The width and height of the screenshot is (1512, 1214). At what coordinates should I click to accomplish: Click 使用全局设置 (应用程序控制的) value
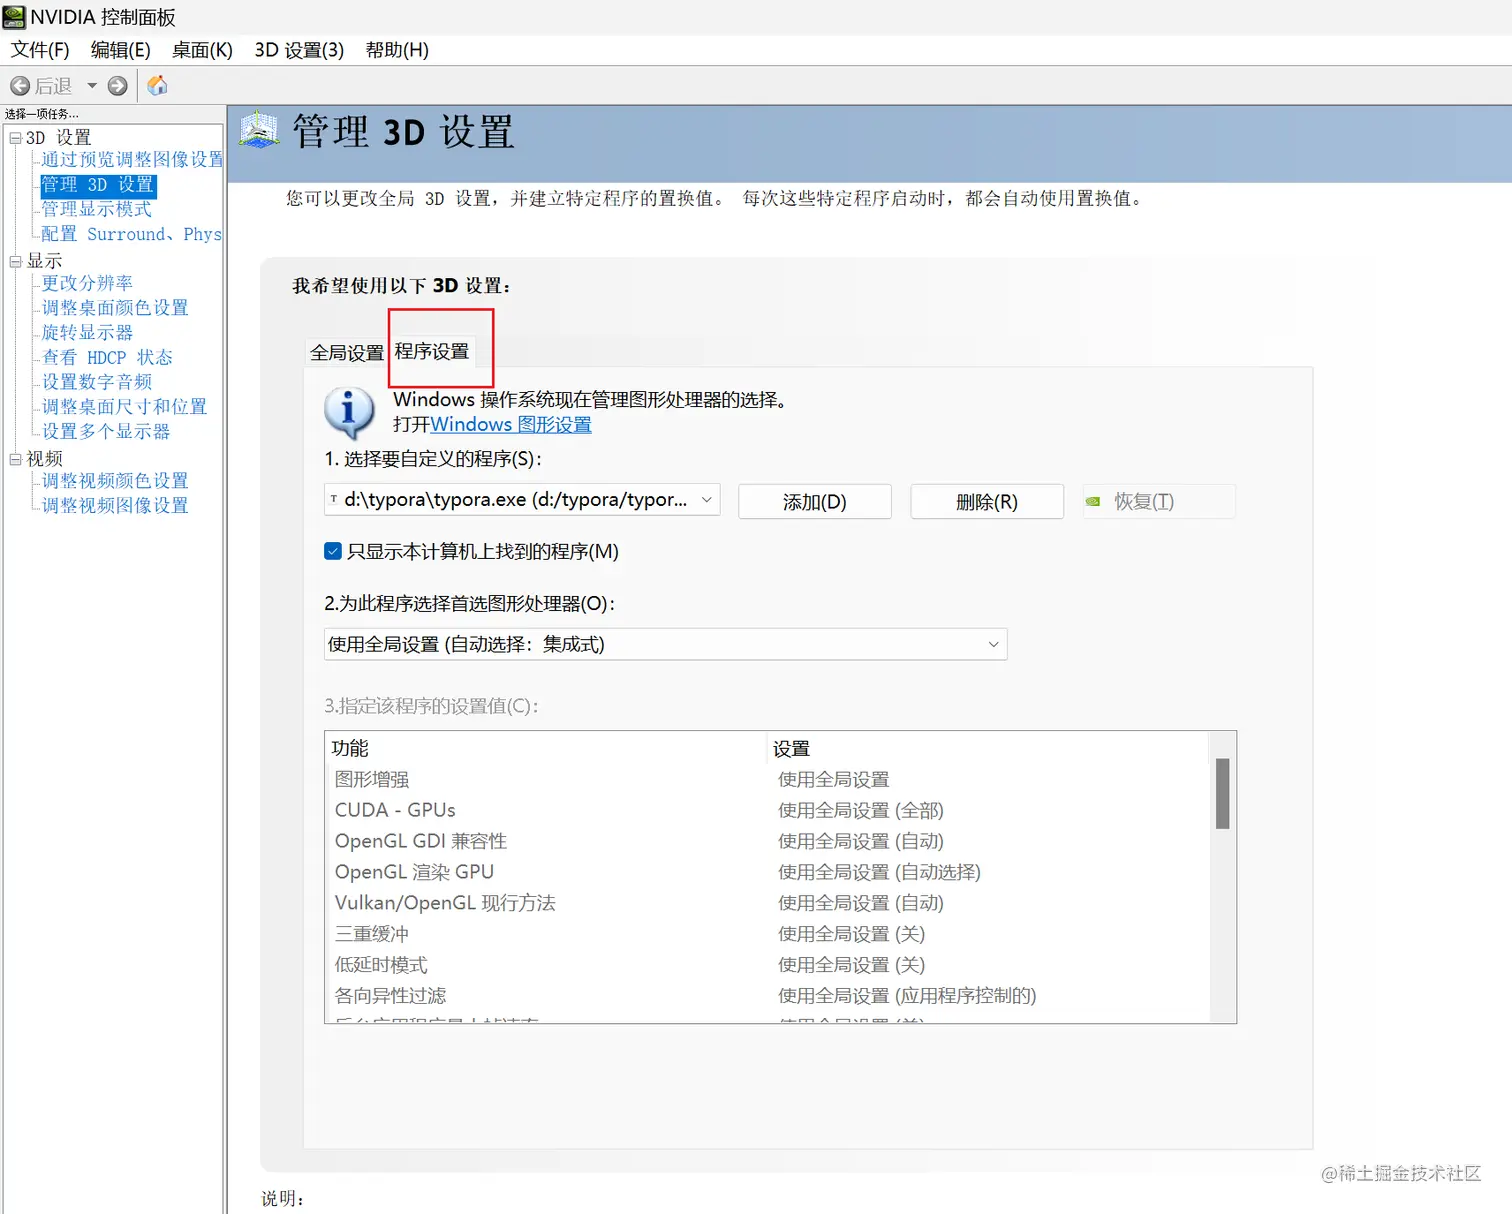907,997
